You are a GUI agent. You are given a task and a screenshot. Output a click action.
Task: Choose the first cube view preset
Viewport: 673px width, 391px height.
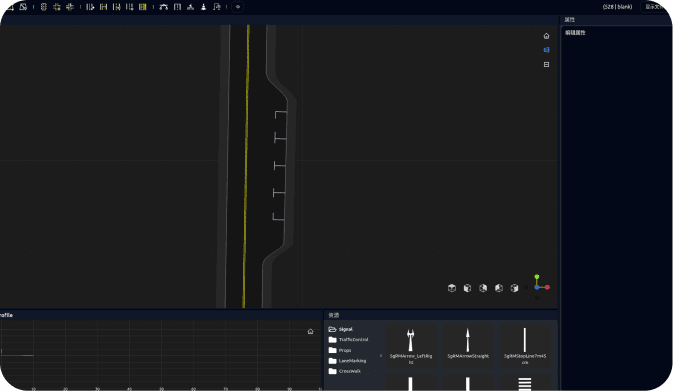pyautogui.click(x=452, y=288)
